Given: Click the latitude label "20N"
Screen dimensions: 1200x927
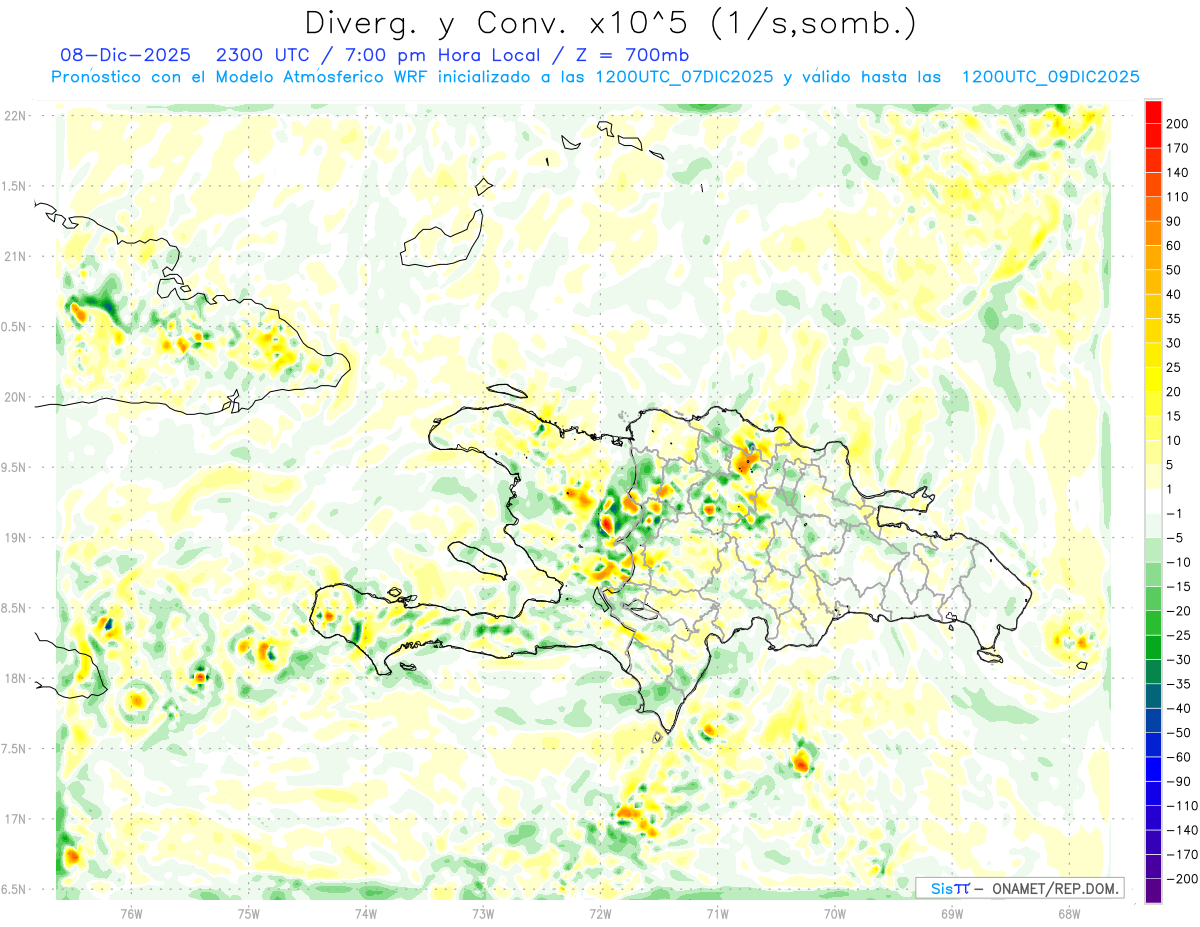Looking at the screenshot, I should (15, 397).
